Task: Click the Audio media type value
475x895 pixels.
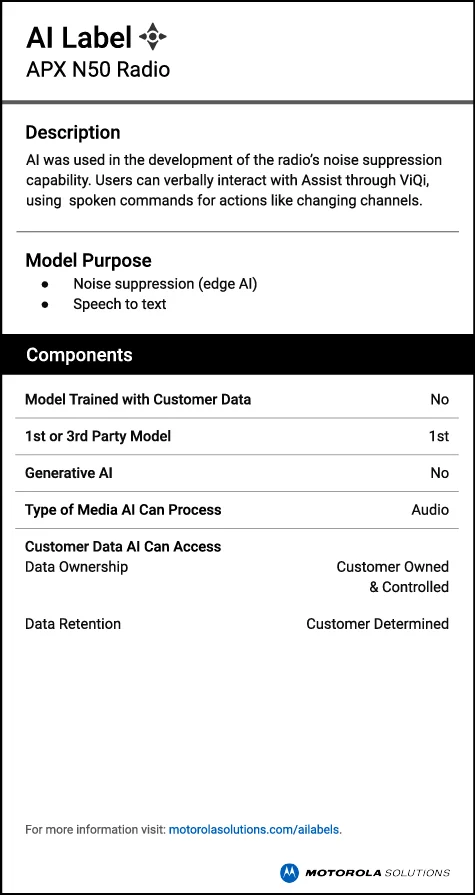Action: point(430,510)
